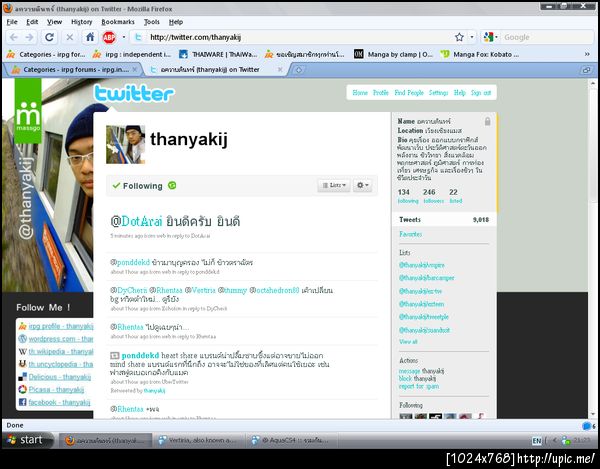Image resolution: width=600 pixels, height=469 pixels.
Task: Open irpg profile - thanyakij link
Action: tap(61, 326)
